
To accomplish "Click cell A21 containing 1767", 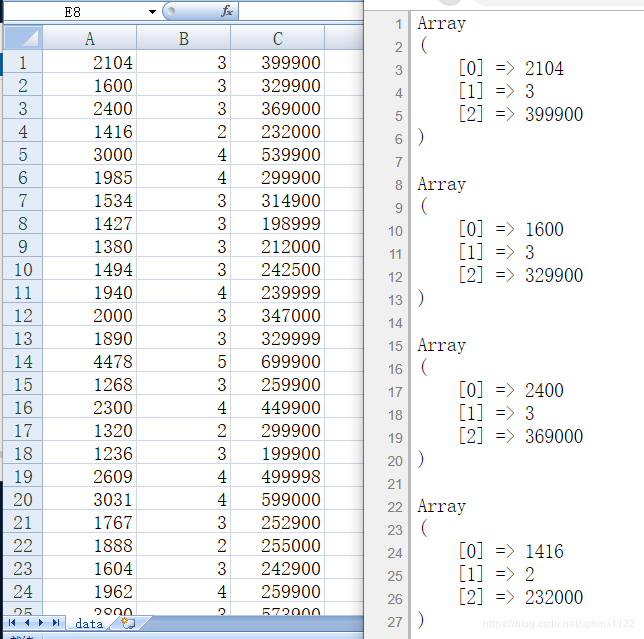I will pyautogui.click(x=90, y=522).
